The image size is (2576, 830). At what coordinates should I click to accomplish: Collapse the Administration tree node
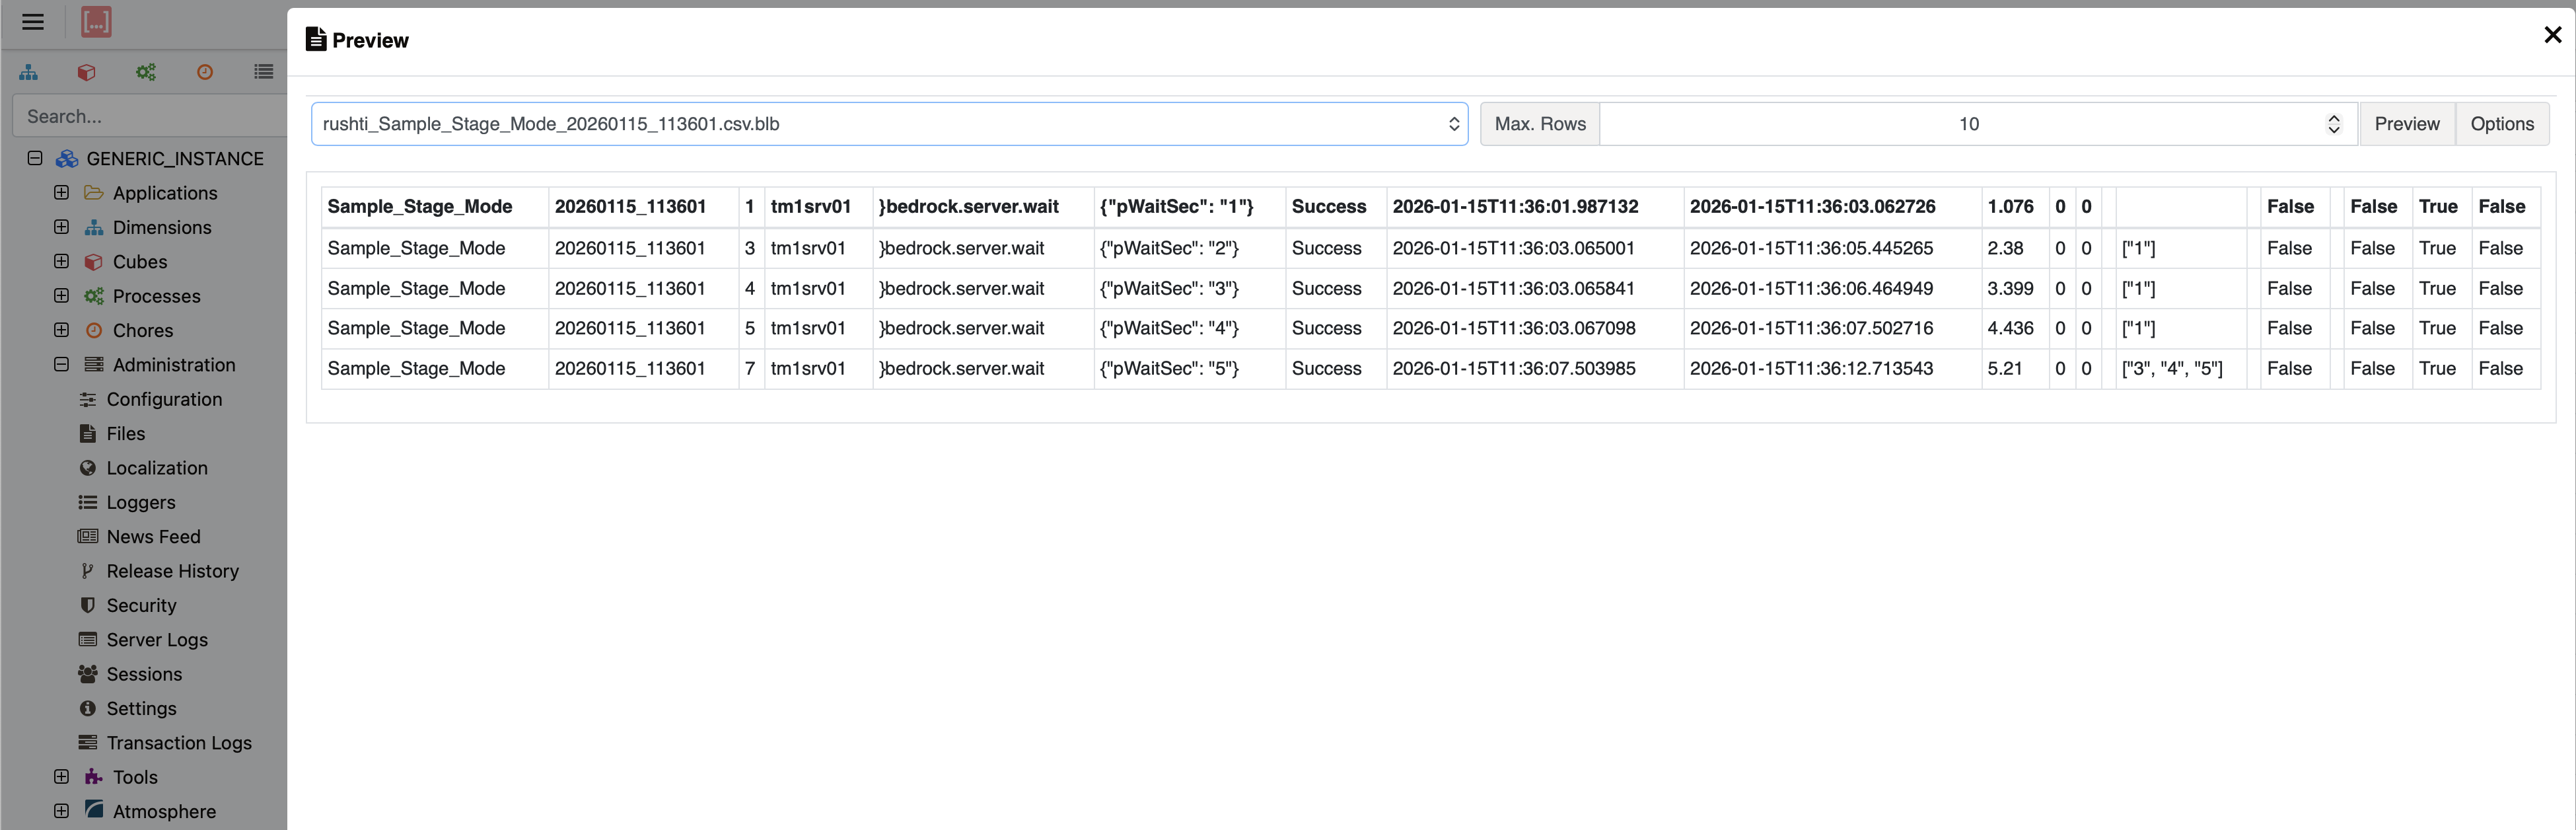click(61, 364)
